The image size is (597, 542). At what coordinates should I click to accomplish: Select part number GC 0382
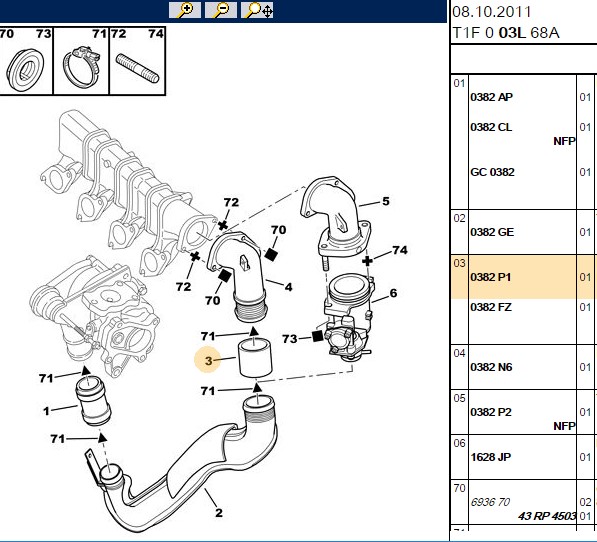[x=492, y=172]
